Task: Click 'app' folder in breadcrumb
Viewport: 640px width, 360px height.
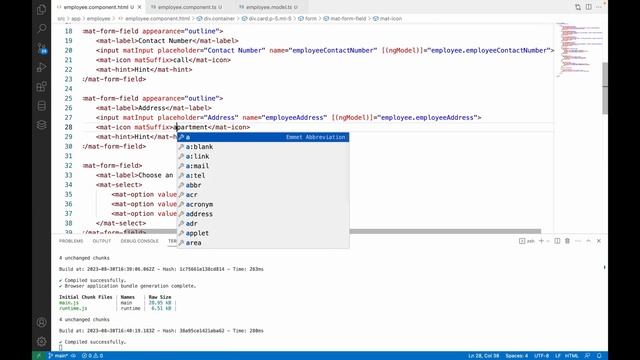Action: pos(76,18)
